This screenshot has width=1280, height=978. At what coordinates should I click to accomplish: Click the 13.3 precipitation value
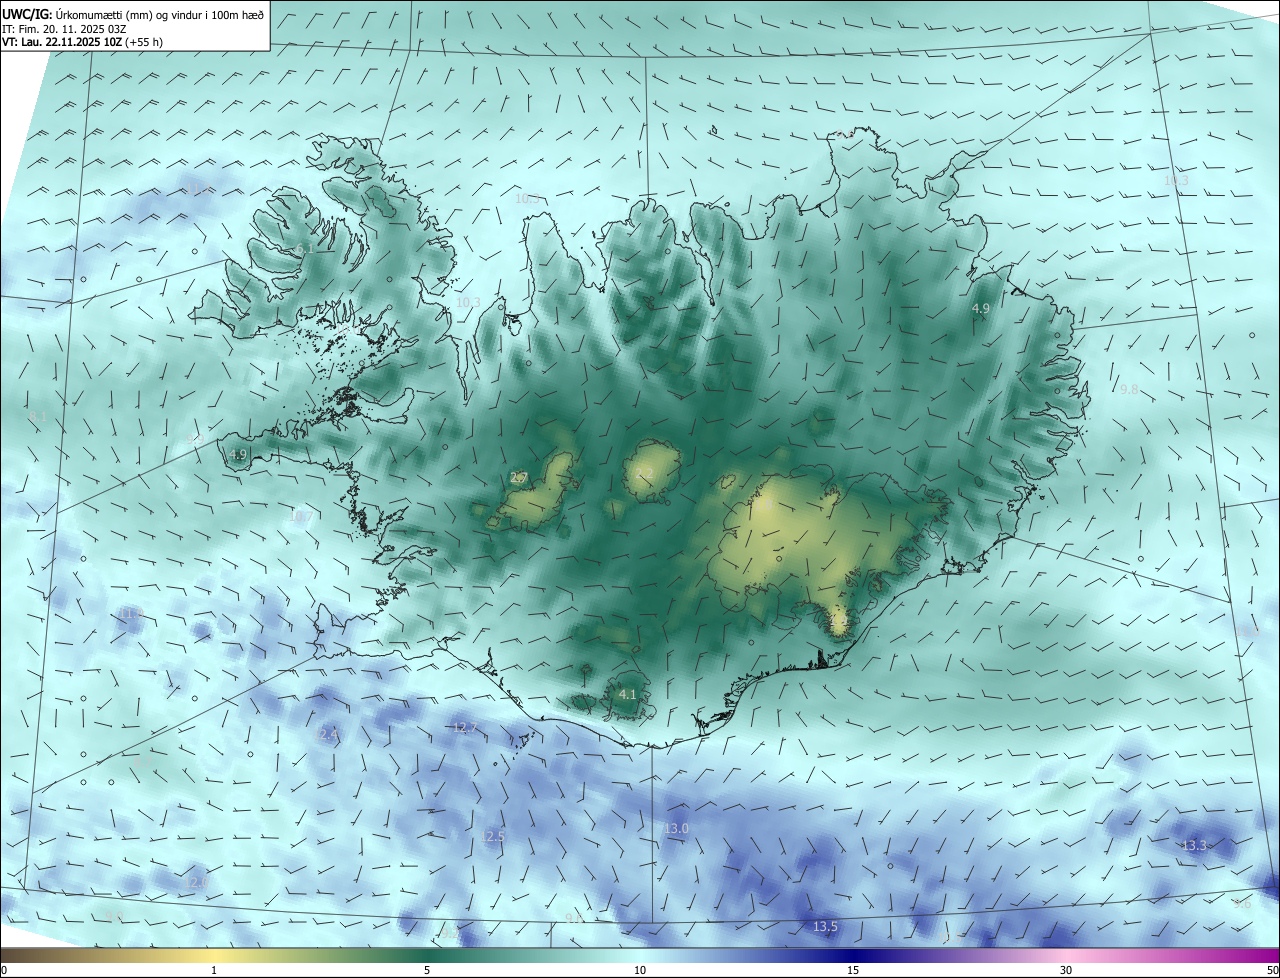1195,846
